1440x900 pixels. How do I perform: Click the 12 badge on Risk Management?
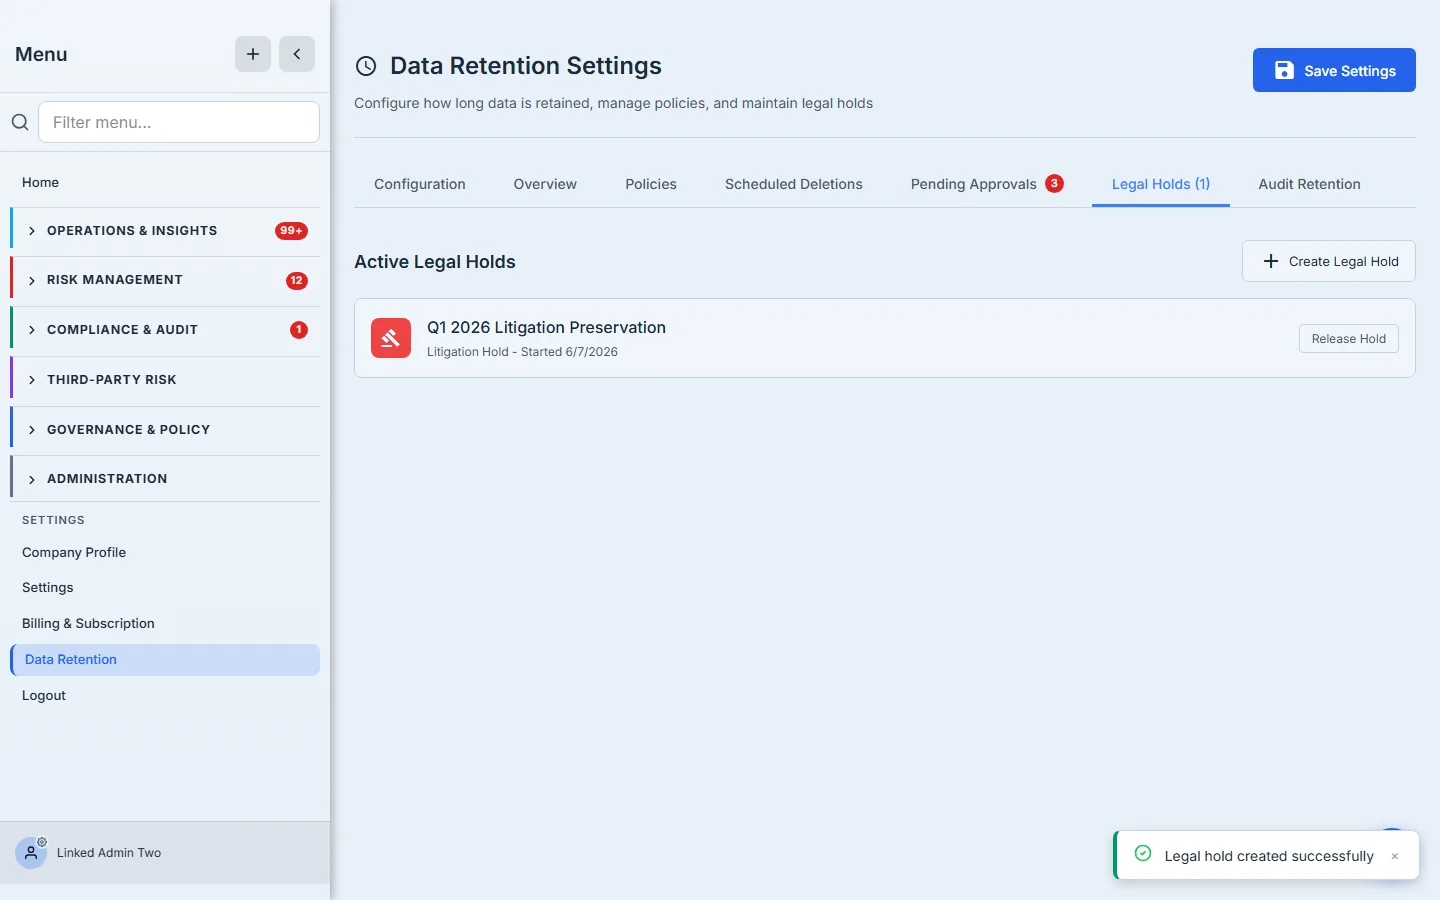tap(296, 281)
